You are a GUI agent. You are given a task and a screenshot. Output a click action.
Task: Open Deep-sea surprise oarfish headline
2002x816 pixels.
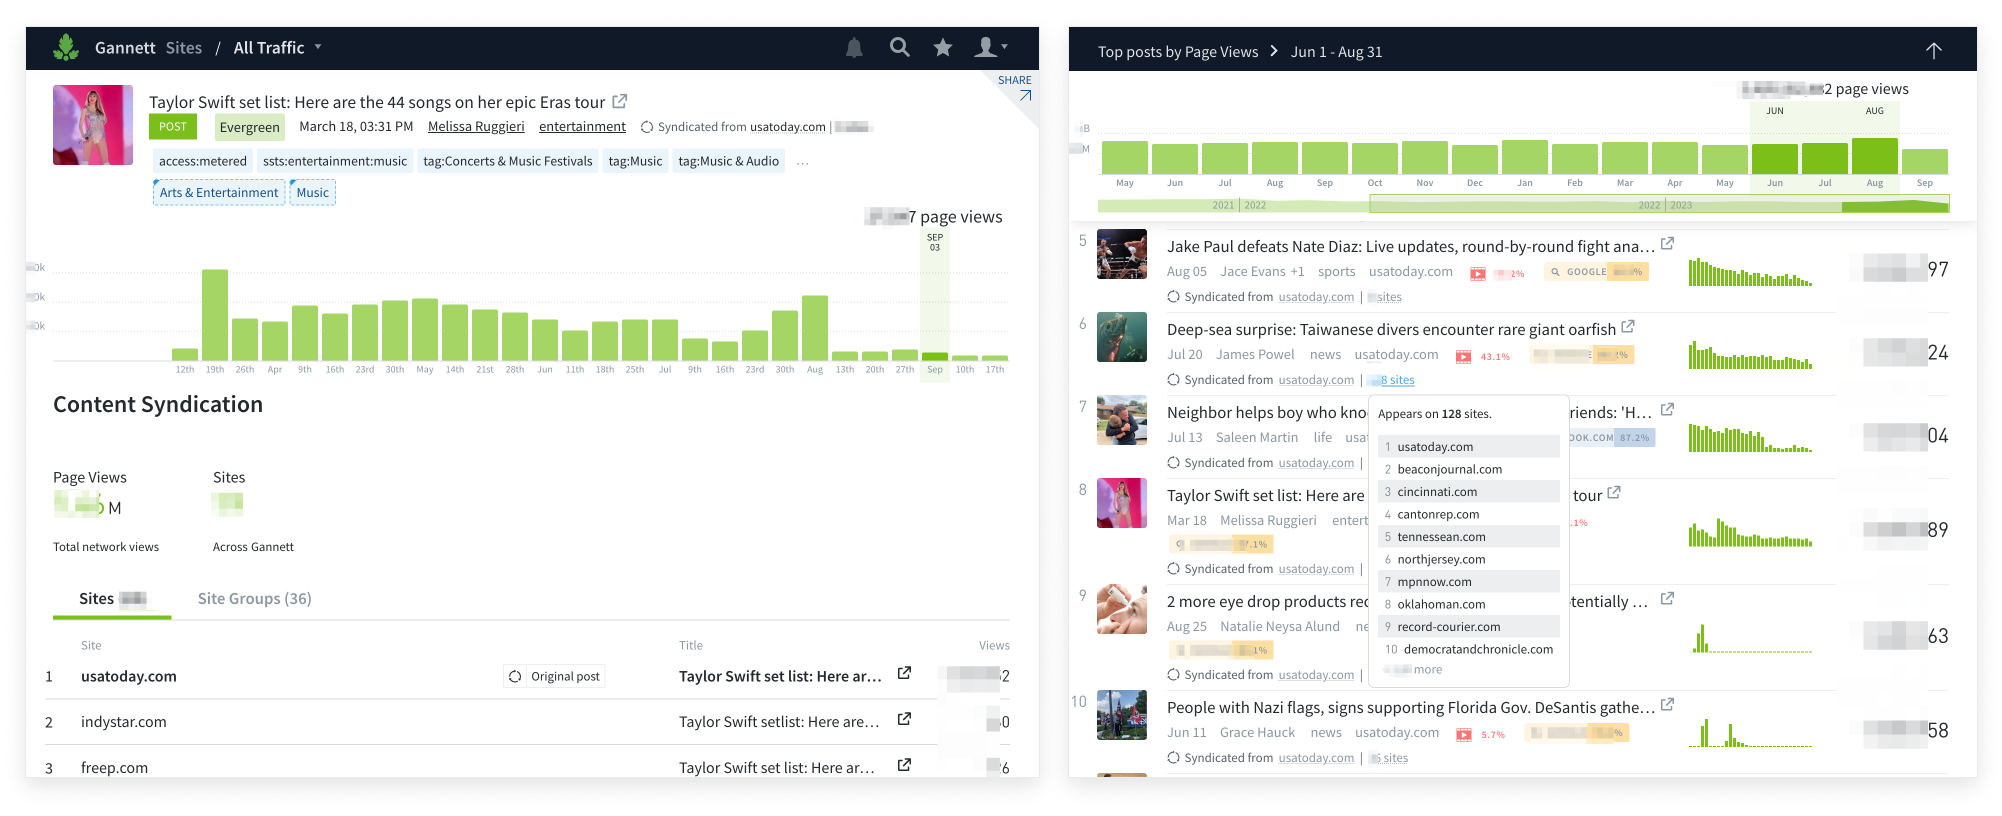coord(1391,329)
